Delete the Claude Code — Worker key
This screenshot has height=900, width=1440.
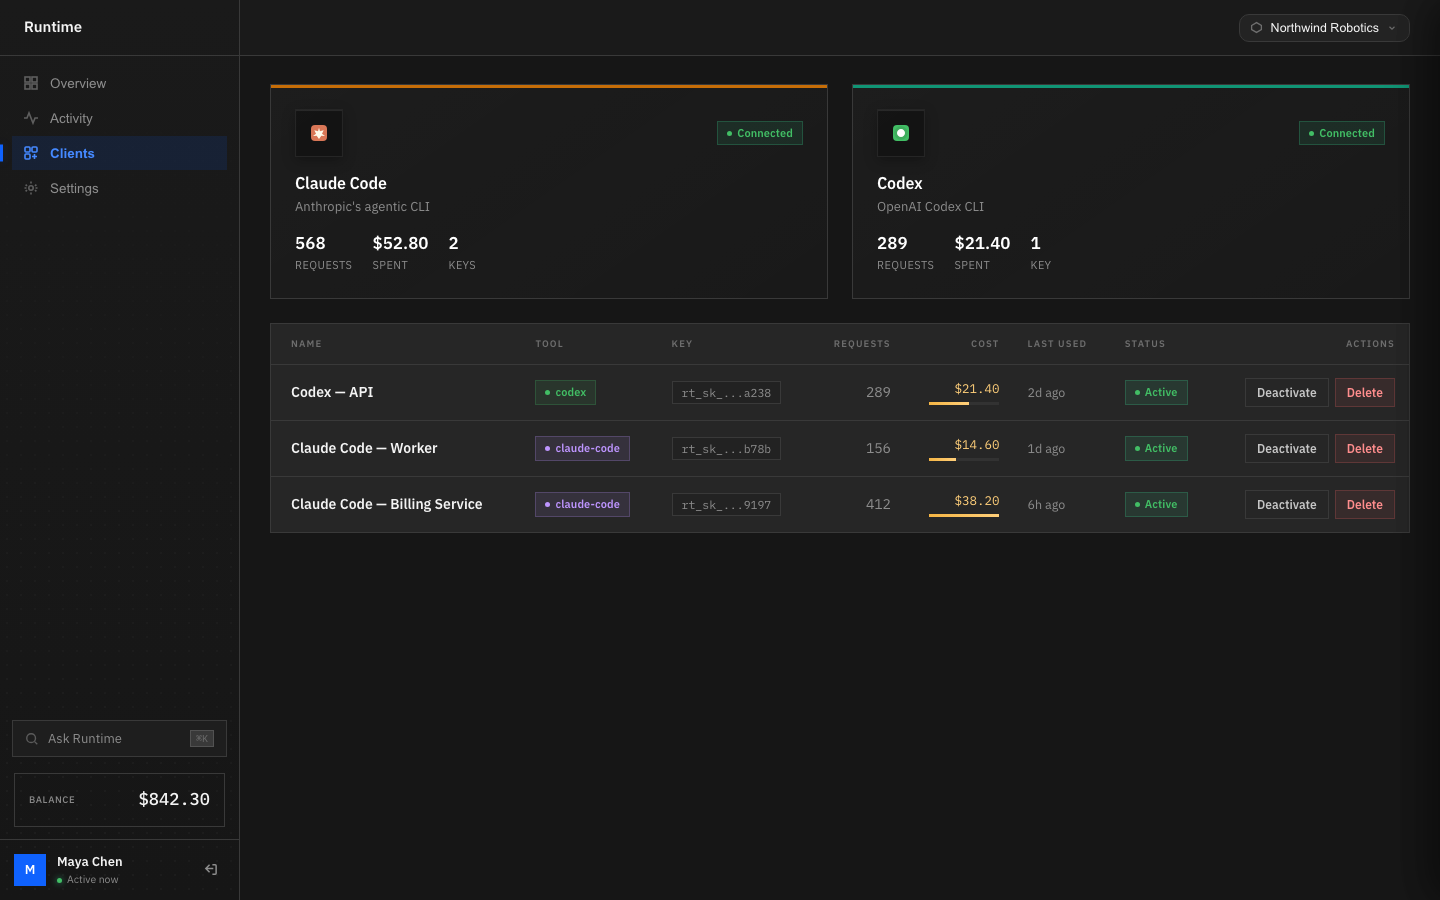point(1365,449)
